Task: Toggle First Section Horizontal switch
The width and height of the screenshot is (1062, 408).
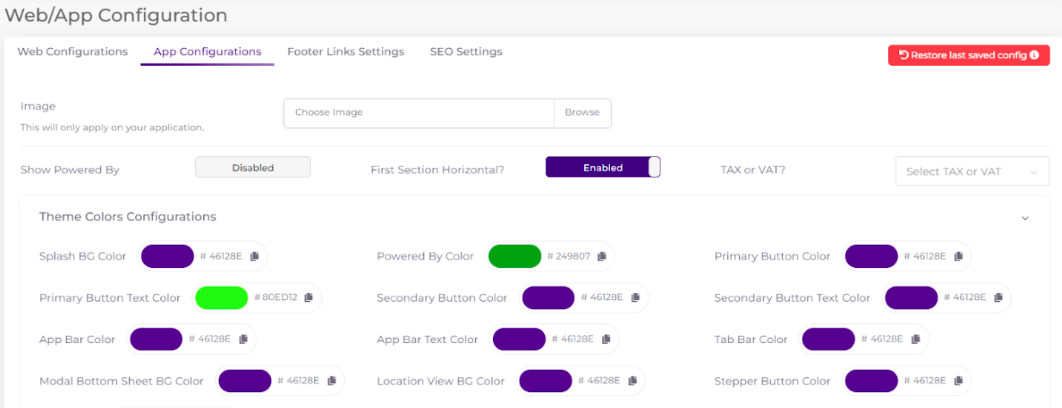Action: point(603,168)
